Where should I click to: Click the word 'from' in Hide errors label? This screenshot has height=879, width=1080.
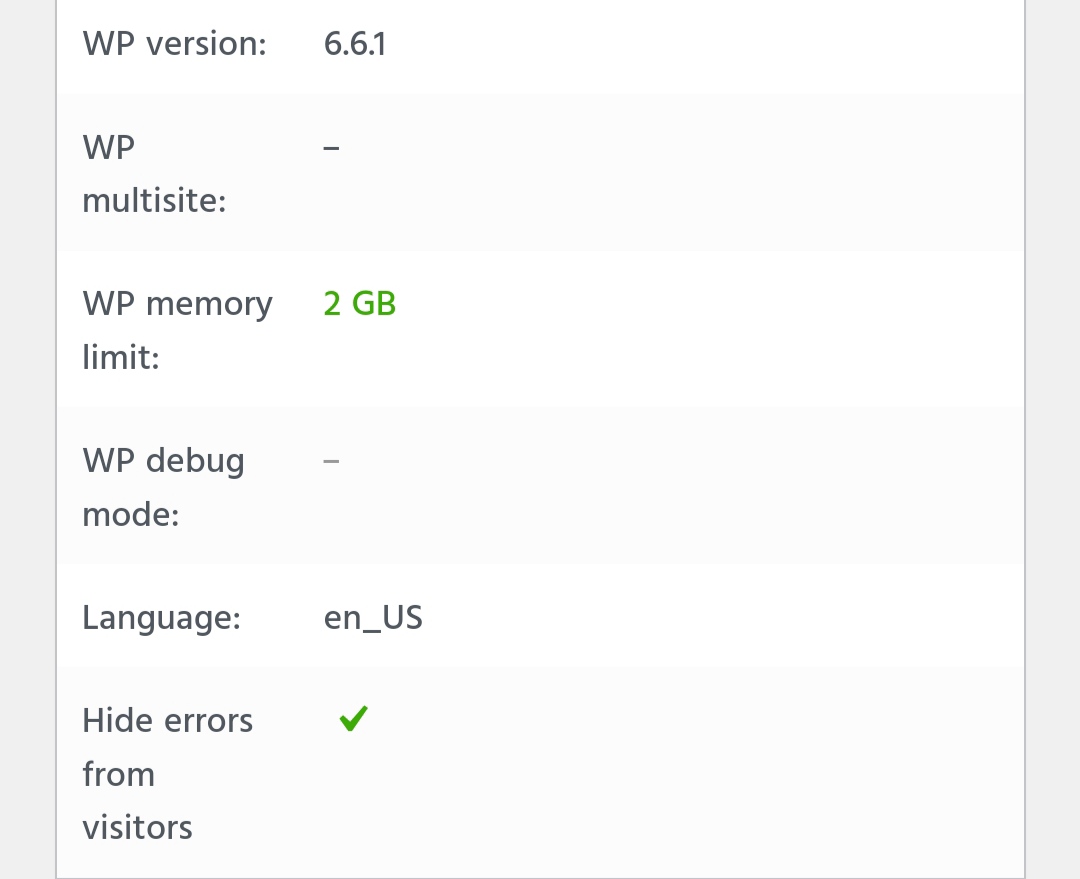point(118,774)
